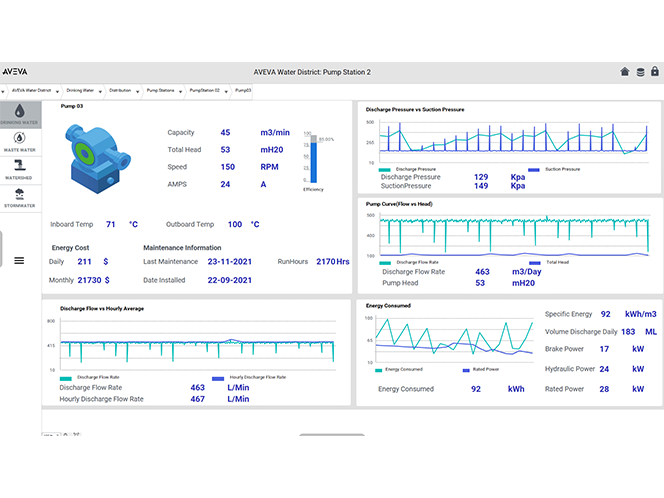Toggle the hamburger menu in sidebar
Image resolution: width=664 pixels, height=498 pixels.
18,260
